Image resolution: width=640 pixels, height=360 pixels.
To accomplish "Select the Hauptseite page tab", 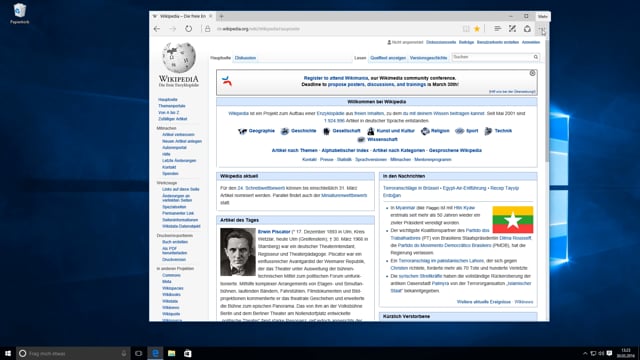I will 220,58.
